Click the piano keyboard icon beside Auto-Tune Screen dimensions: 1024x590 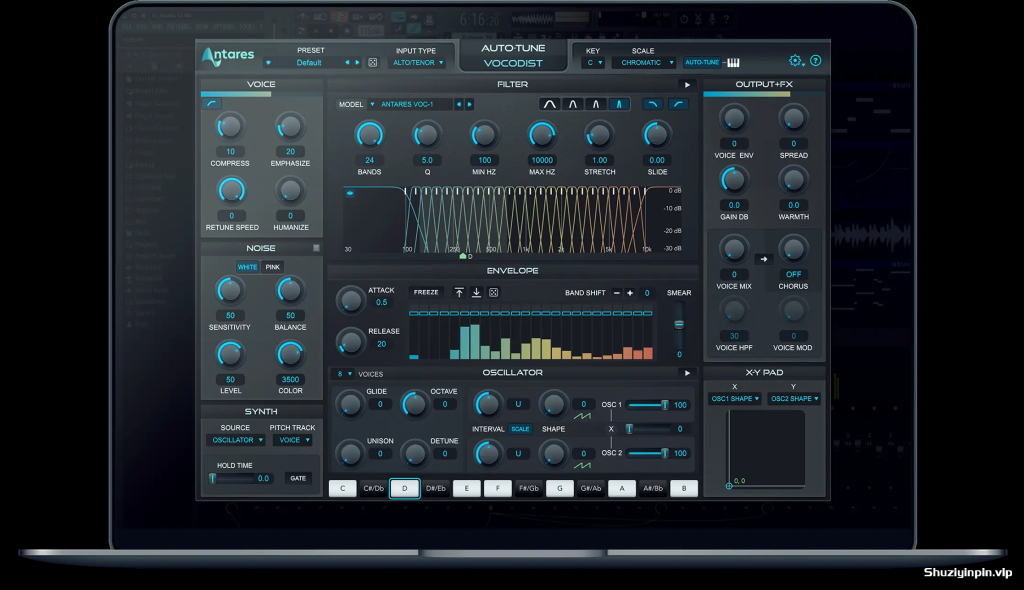[733, 63]
